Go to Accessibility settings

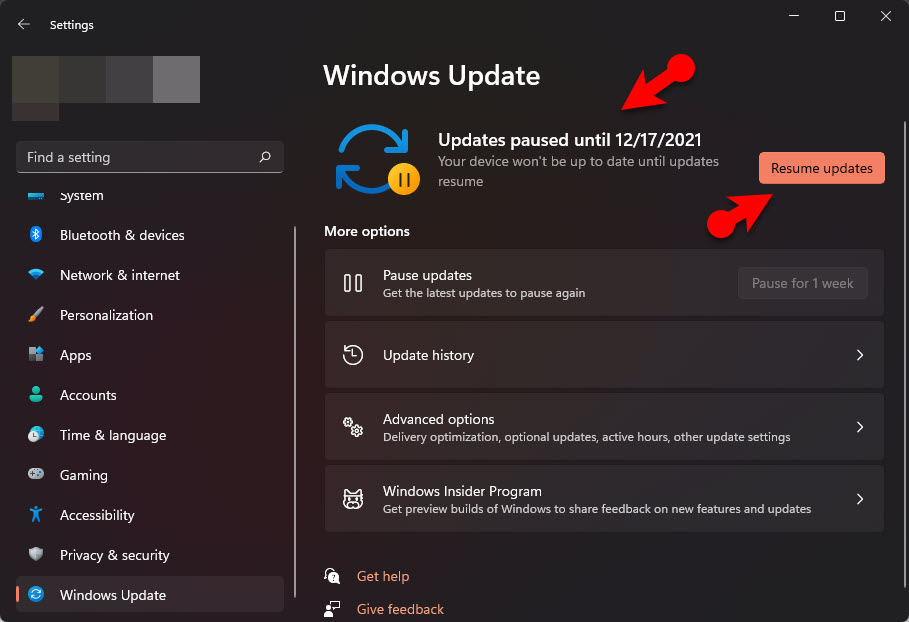150,515
